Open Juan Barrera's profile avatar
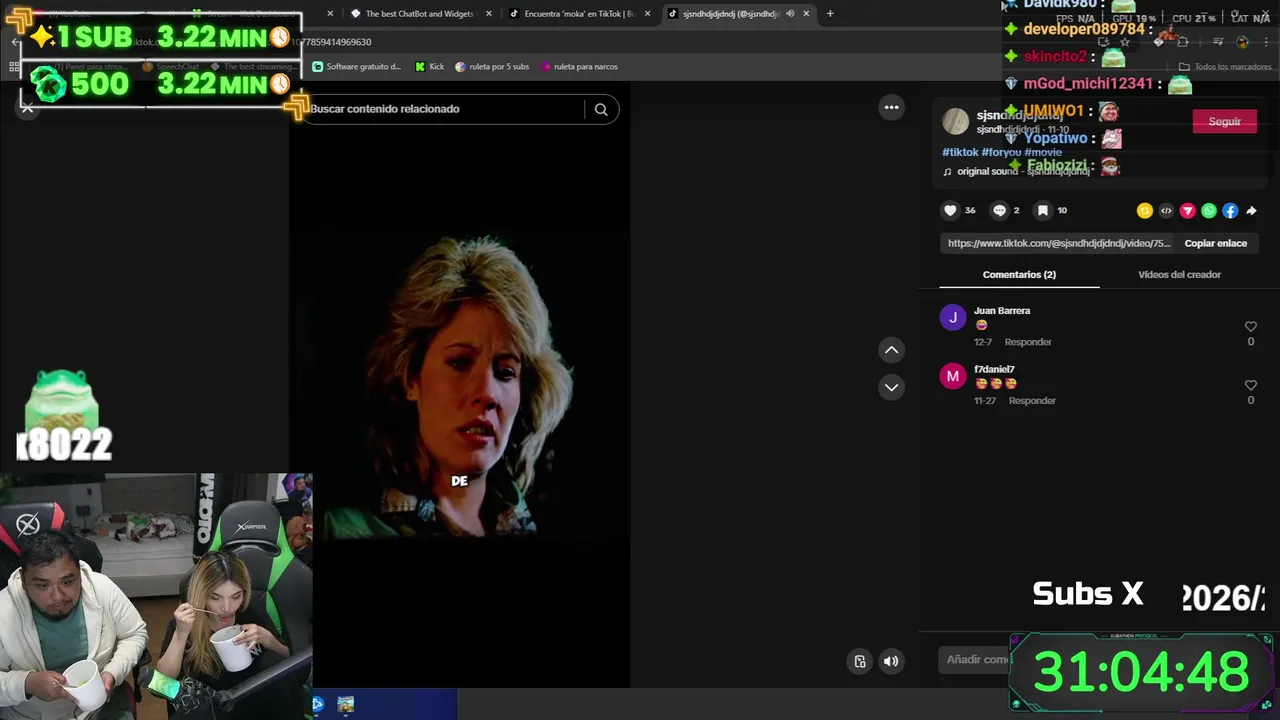 pyautogui.click(x=953, y=317)
